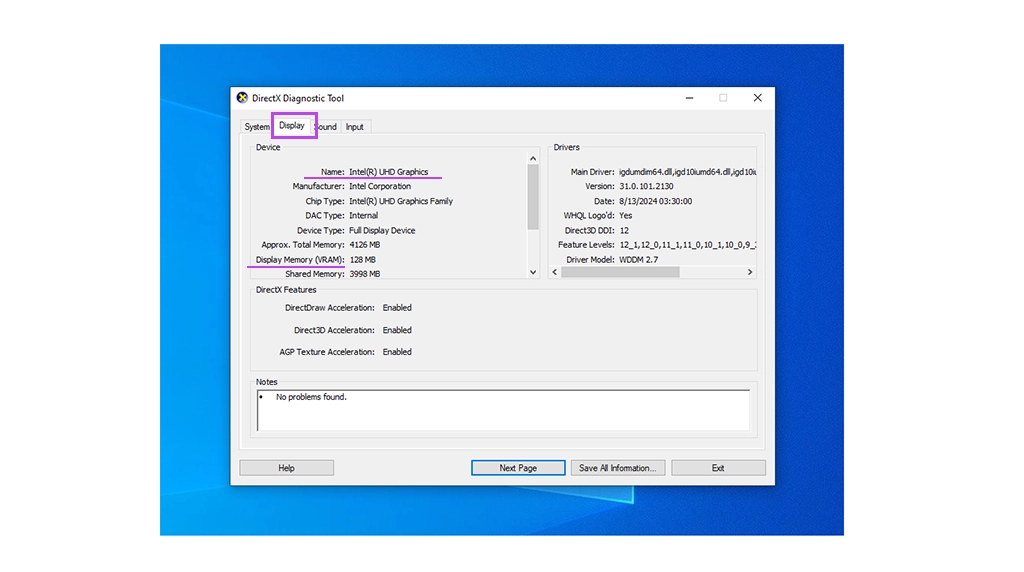Screen dimensions: 1024x572
Task: Click the Direct3D DDI value 12
Action: click(624, 230)
